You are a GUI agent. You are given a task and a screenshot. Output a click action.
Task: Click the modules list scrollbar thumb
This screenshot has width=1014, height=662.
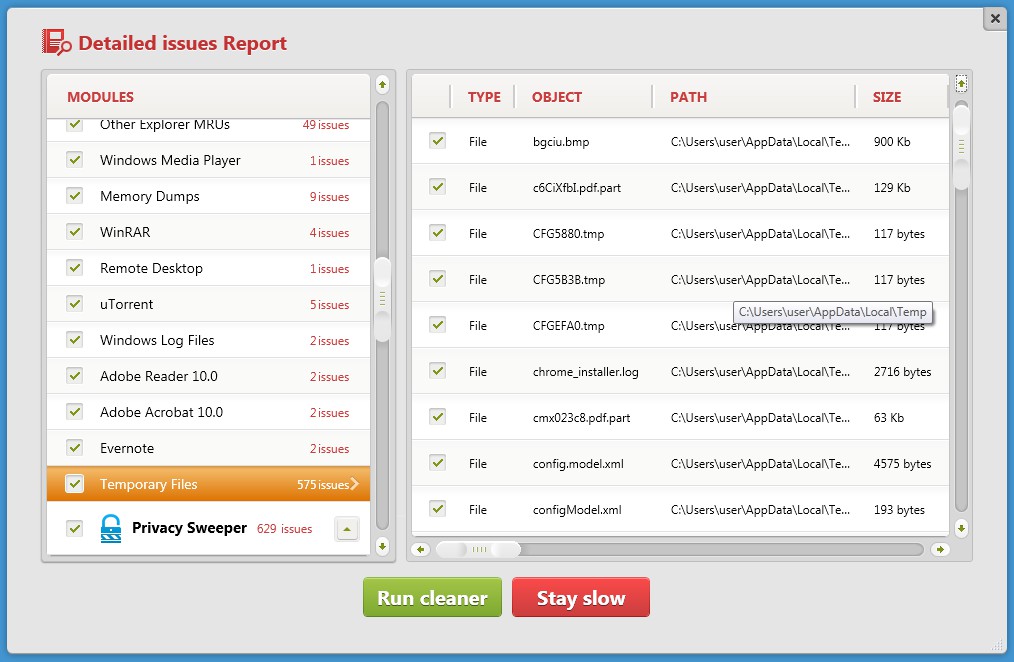382,299
